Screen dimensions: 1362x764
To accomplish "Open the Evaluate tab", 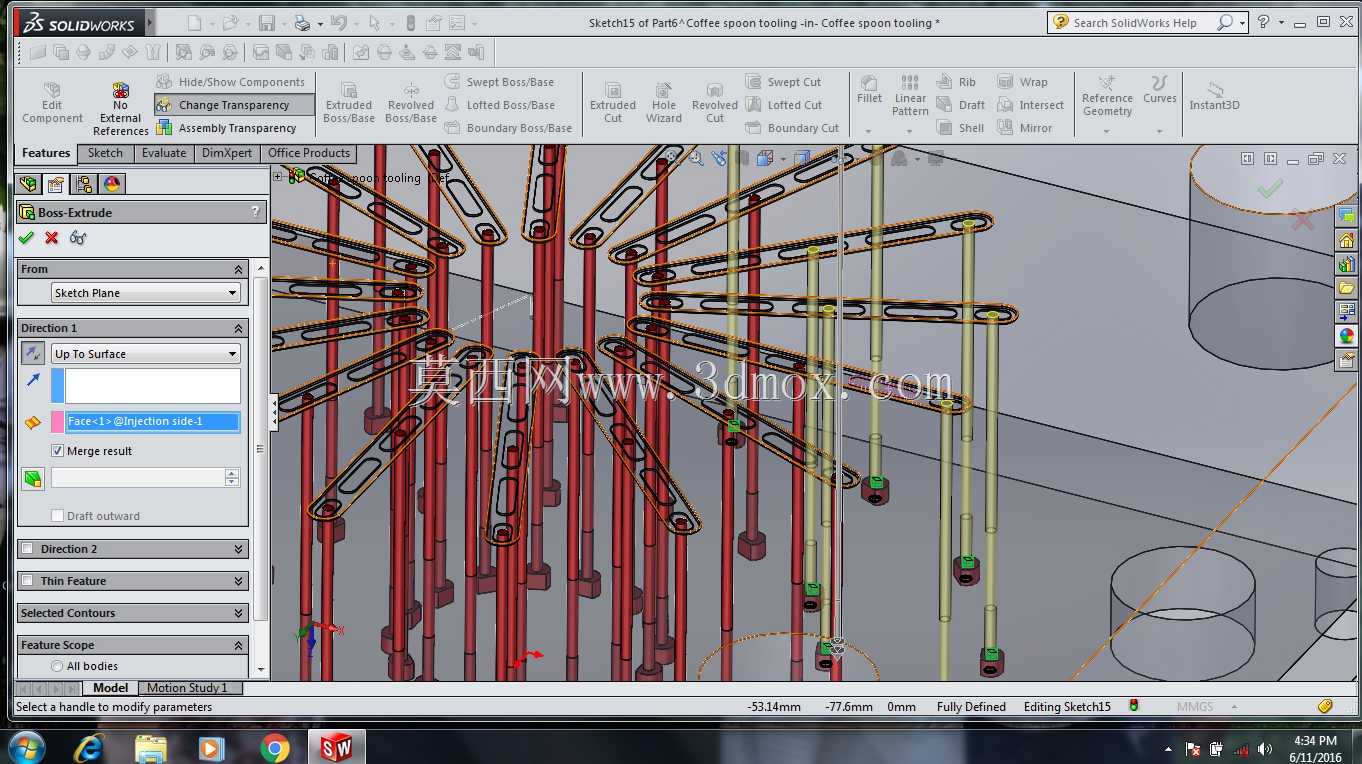I will tap(164, 153).
